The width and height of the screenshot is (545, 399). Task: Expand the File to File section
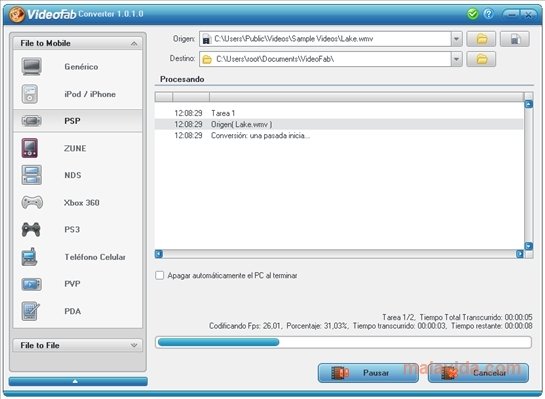click(x=134, y=345)
